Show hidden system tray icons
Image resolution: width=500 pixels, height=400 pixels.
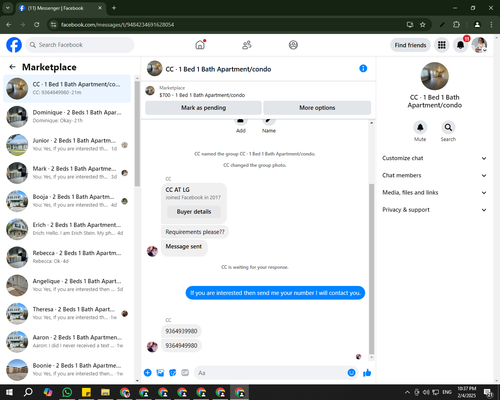pos(407,392)
